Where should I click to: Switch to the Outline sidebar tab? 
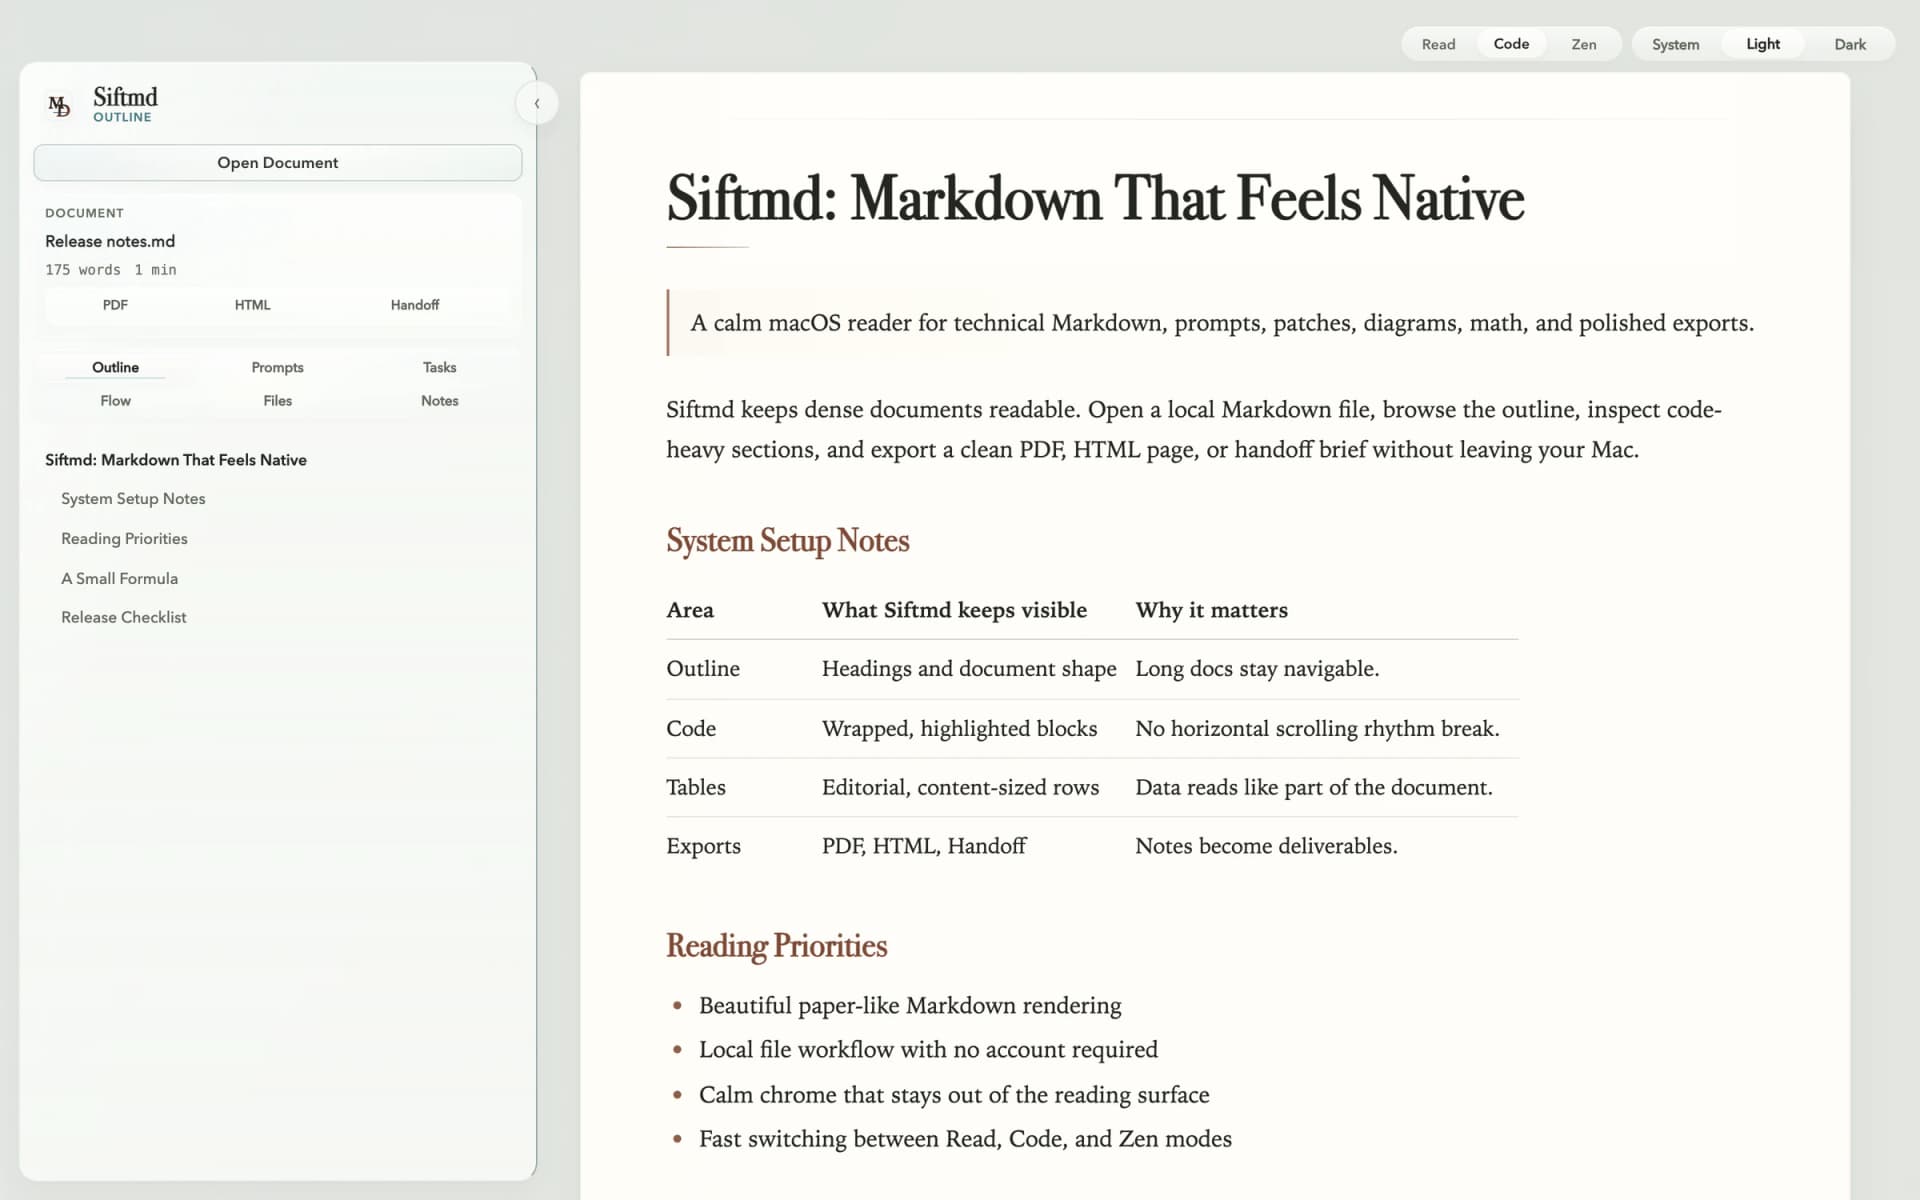[x=115, y=367]
